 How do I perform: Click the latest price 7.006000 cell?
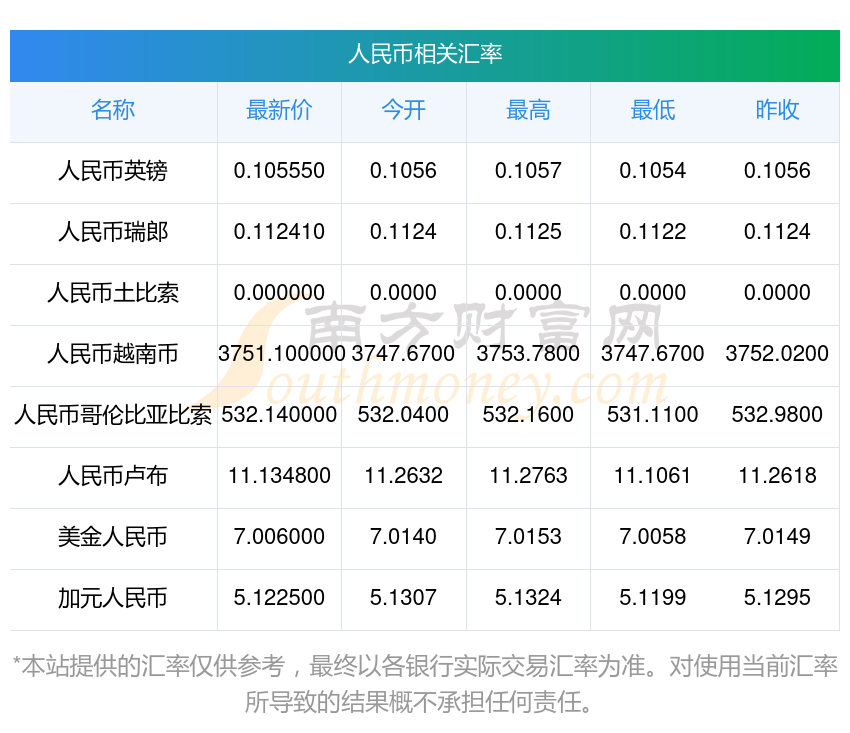pyautogui.click(x=279, y=537)
